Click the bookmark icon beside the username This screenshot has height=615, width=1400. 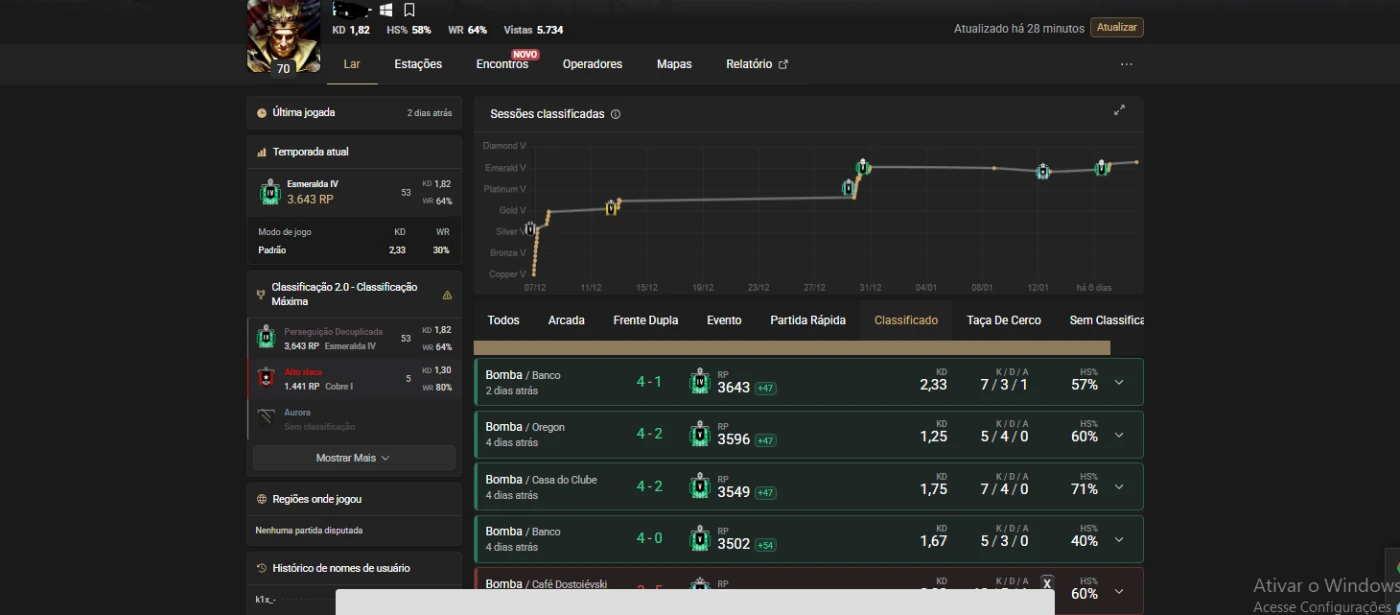coord(409,10)
